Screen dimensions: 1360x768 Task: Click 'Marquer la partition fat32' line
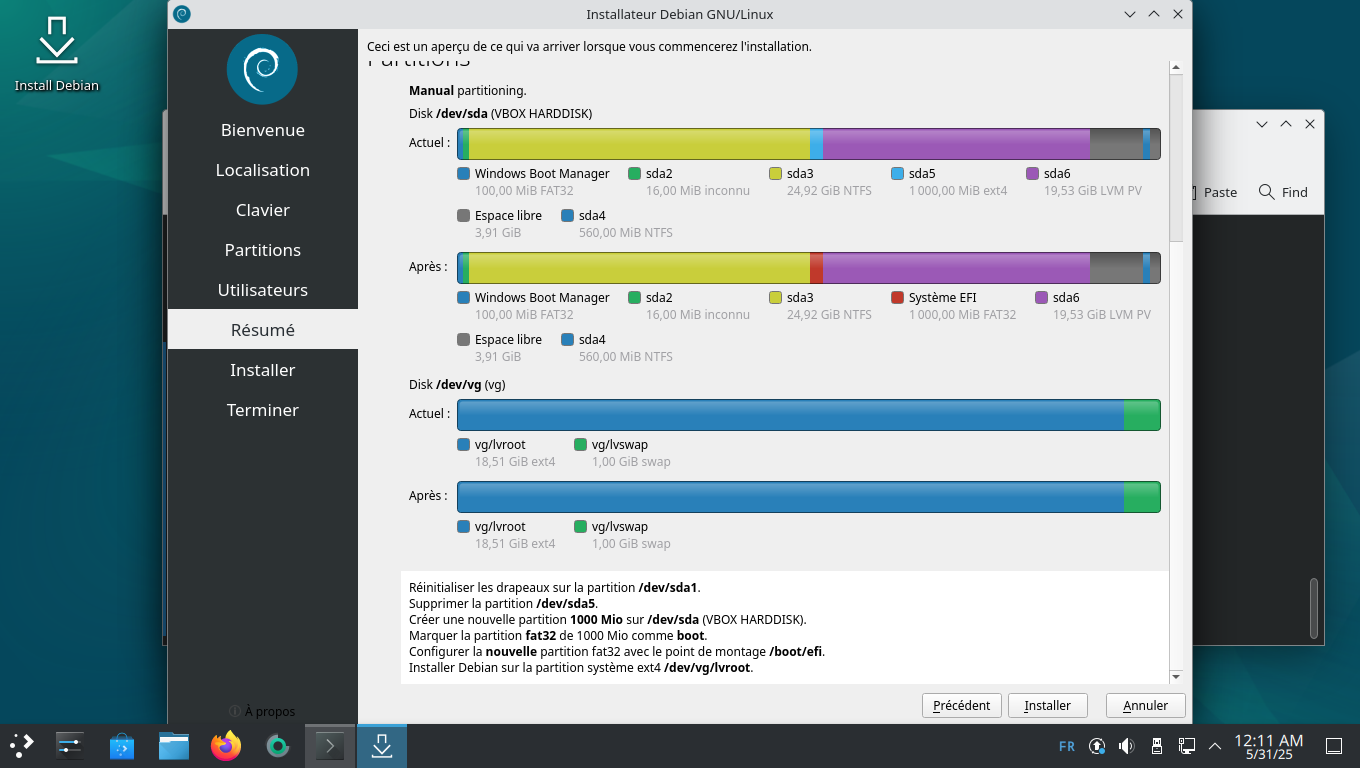pyautogui.click(x=558, y=636)
